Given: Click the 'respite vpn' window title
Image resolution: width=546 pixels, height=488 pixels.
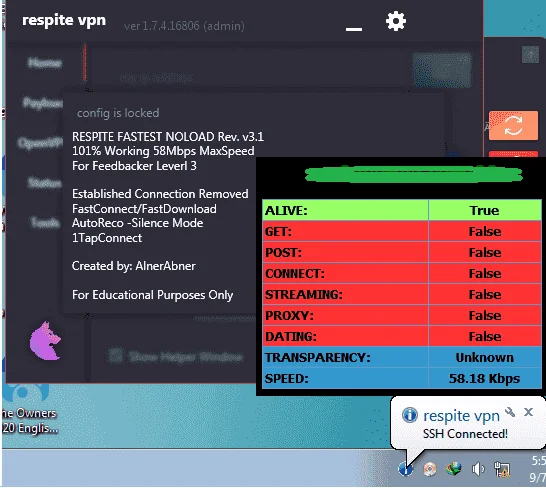Looking at the screenshot, I should coord(64,21).
